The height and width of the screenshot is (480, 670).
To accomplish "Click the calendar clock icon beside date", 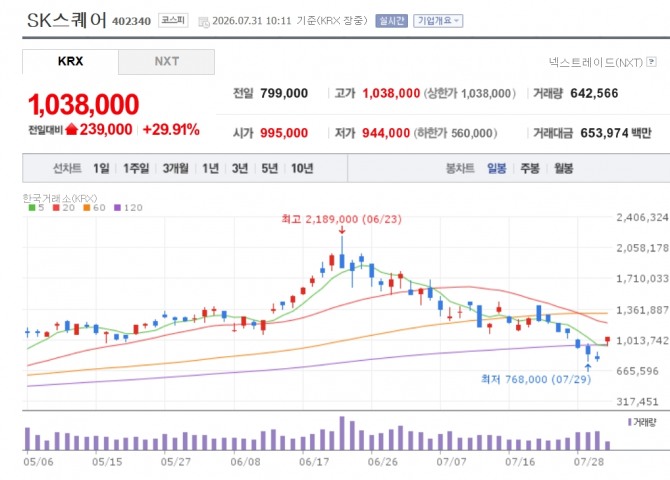I will (204, 22).
